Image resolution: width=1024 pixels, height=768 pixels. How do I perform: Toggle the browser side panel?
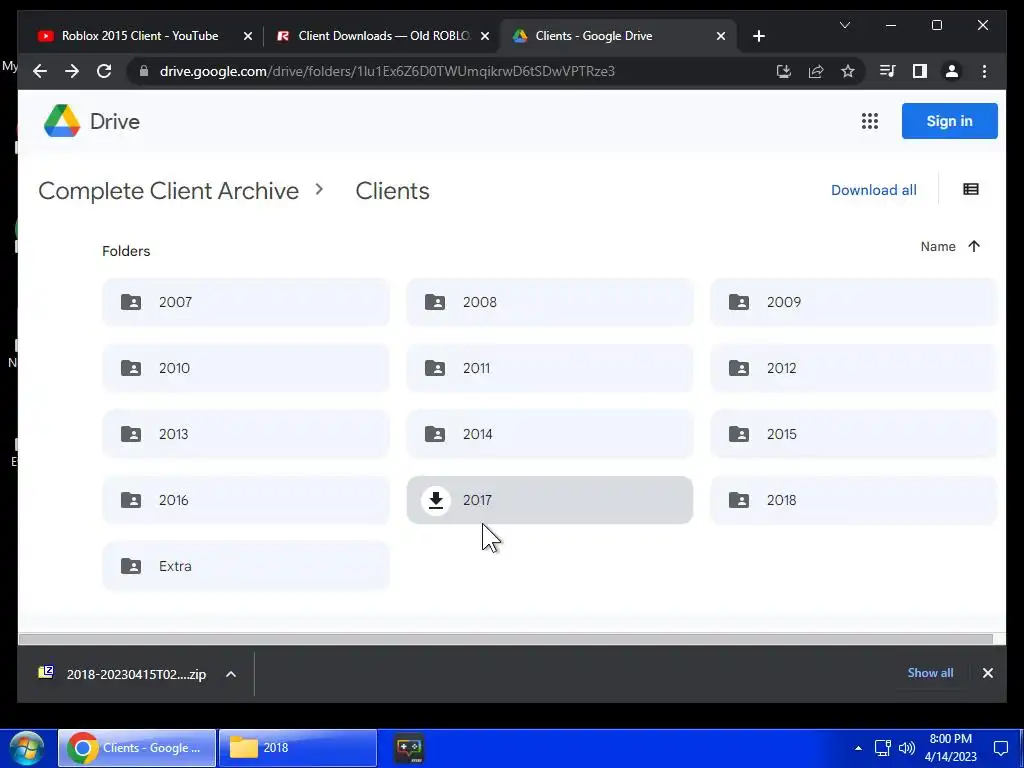tap(920, 71)
